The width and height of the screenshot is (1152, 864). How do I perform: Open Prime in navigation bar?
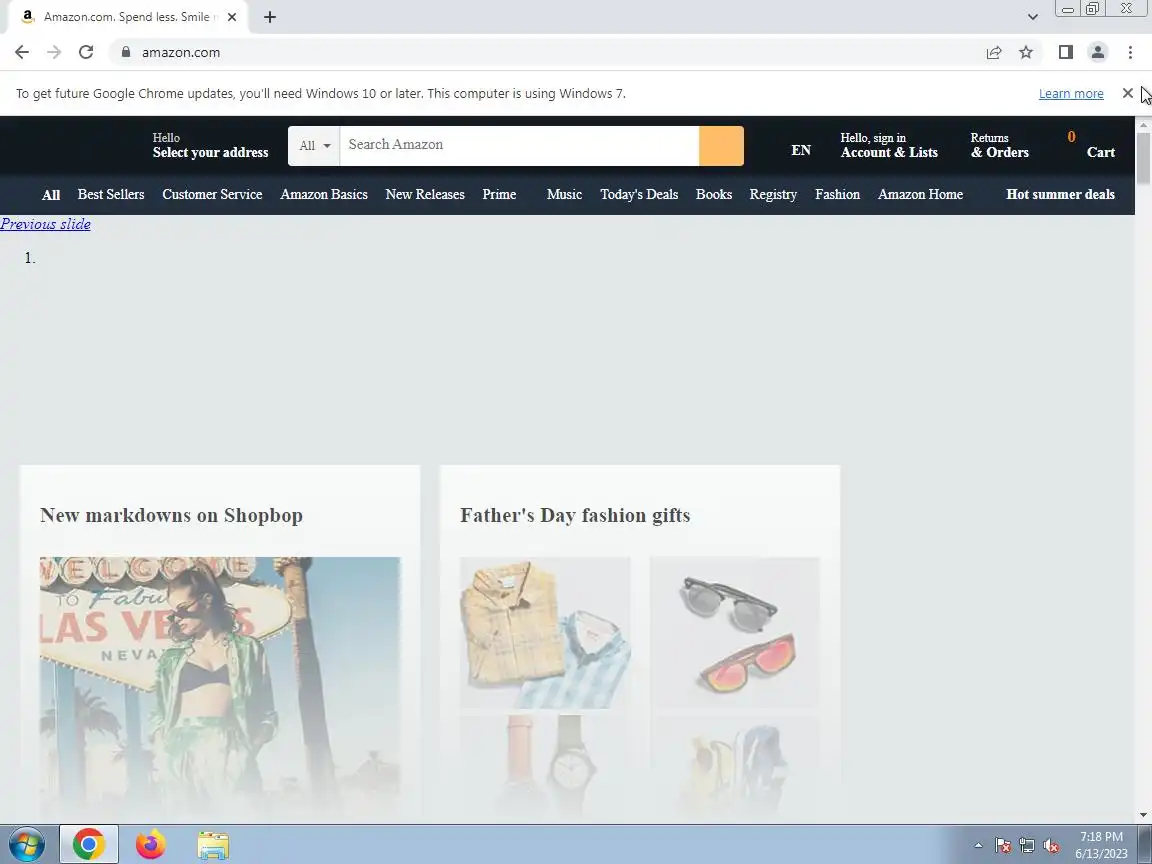(499, 195)
